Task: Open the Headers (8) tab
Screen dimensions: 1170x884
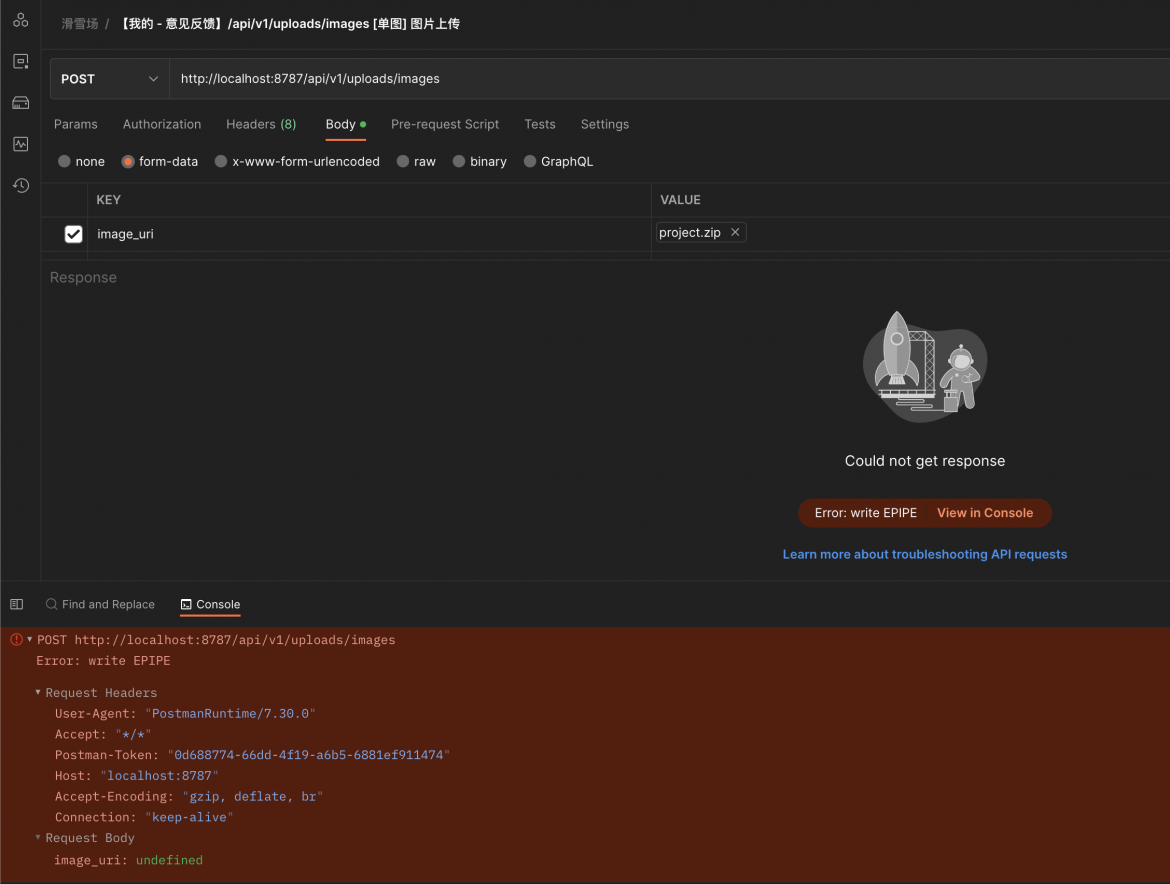Action: 261,124
